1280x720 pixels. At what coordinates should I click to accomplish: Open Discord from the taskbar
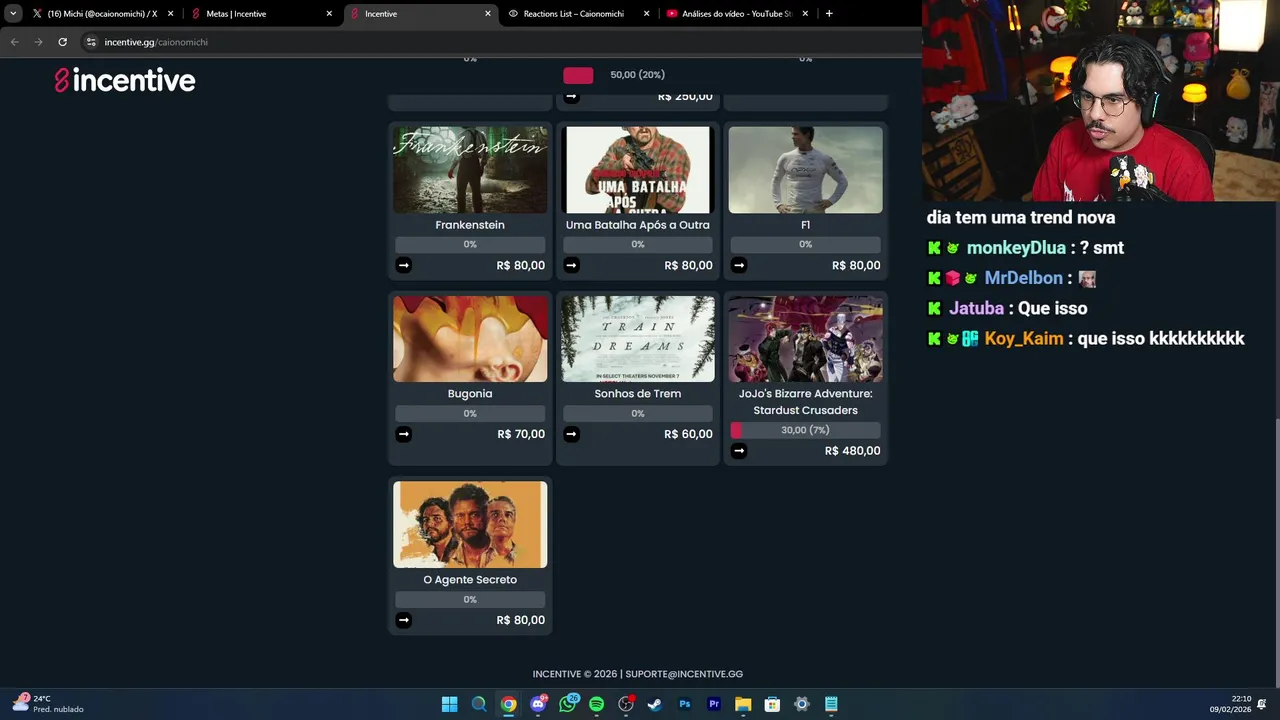click(x=538, y=704)
